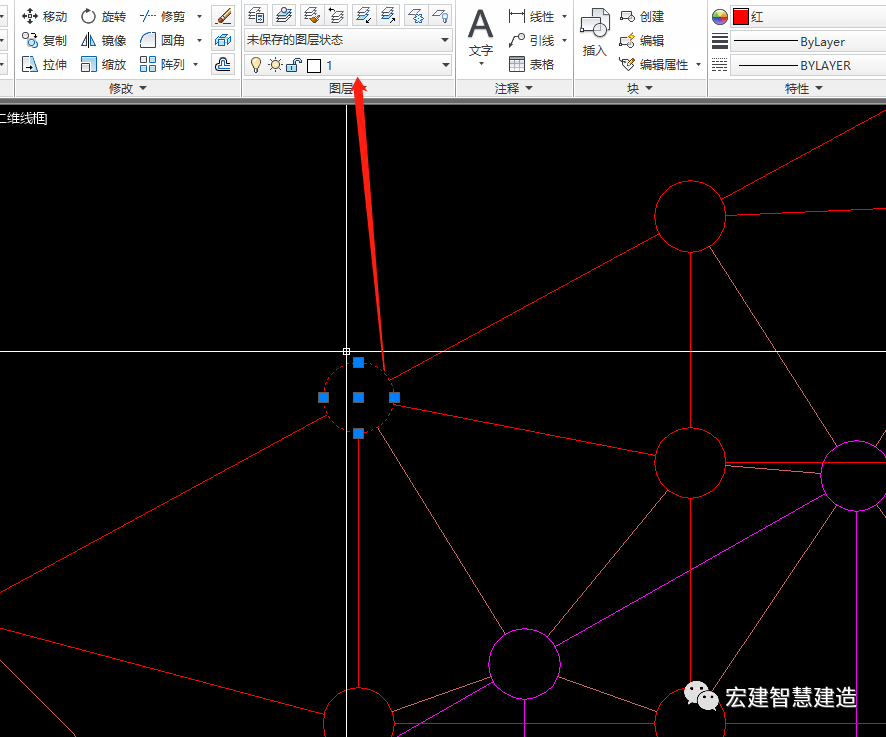The width and height of the screenshot is (886, 737).
Task: Click Create block (创建)
Action: [x=642, y=16]
